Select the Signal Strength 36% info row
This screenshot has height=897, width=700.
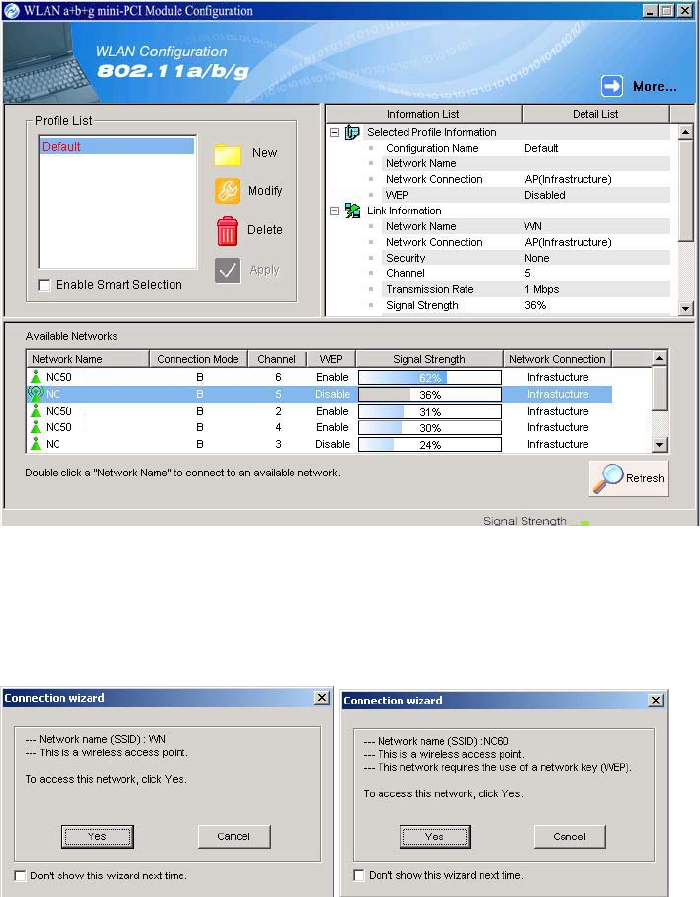pyautogui.click(x=526, y=305)
